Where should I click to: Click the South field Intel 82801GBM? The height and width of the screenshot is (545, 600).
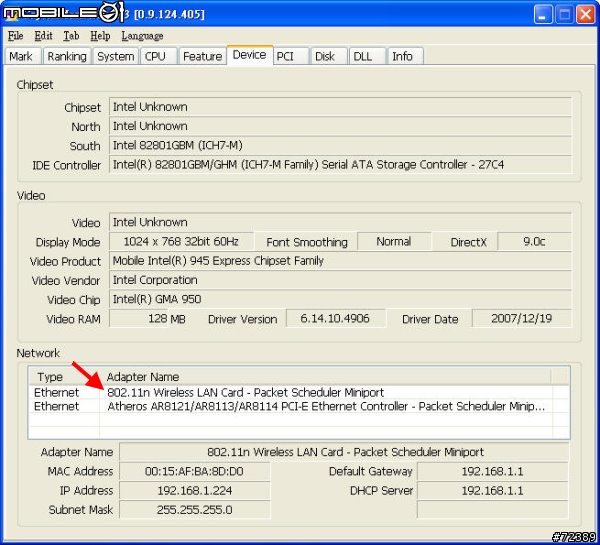tap(341, 145)
